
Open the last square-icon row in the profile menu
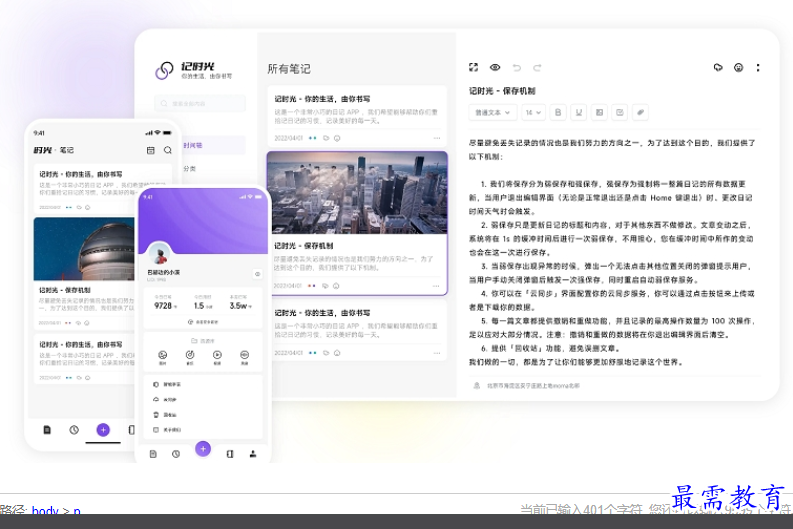click(203, 430)
